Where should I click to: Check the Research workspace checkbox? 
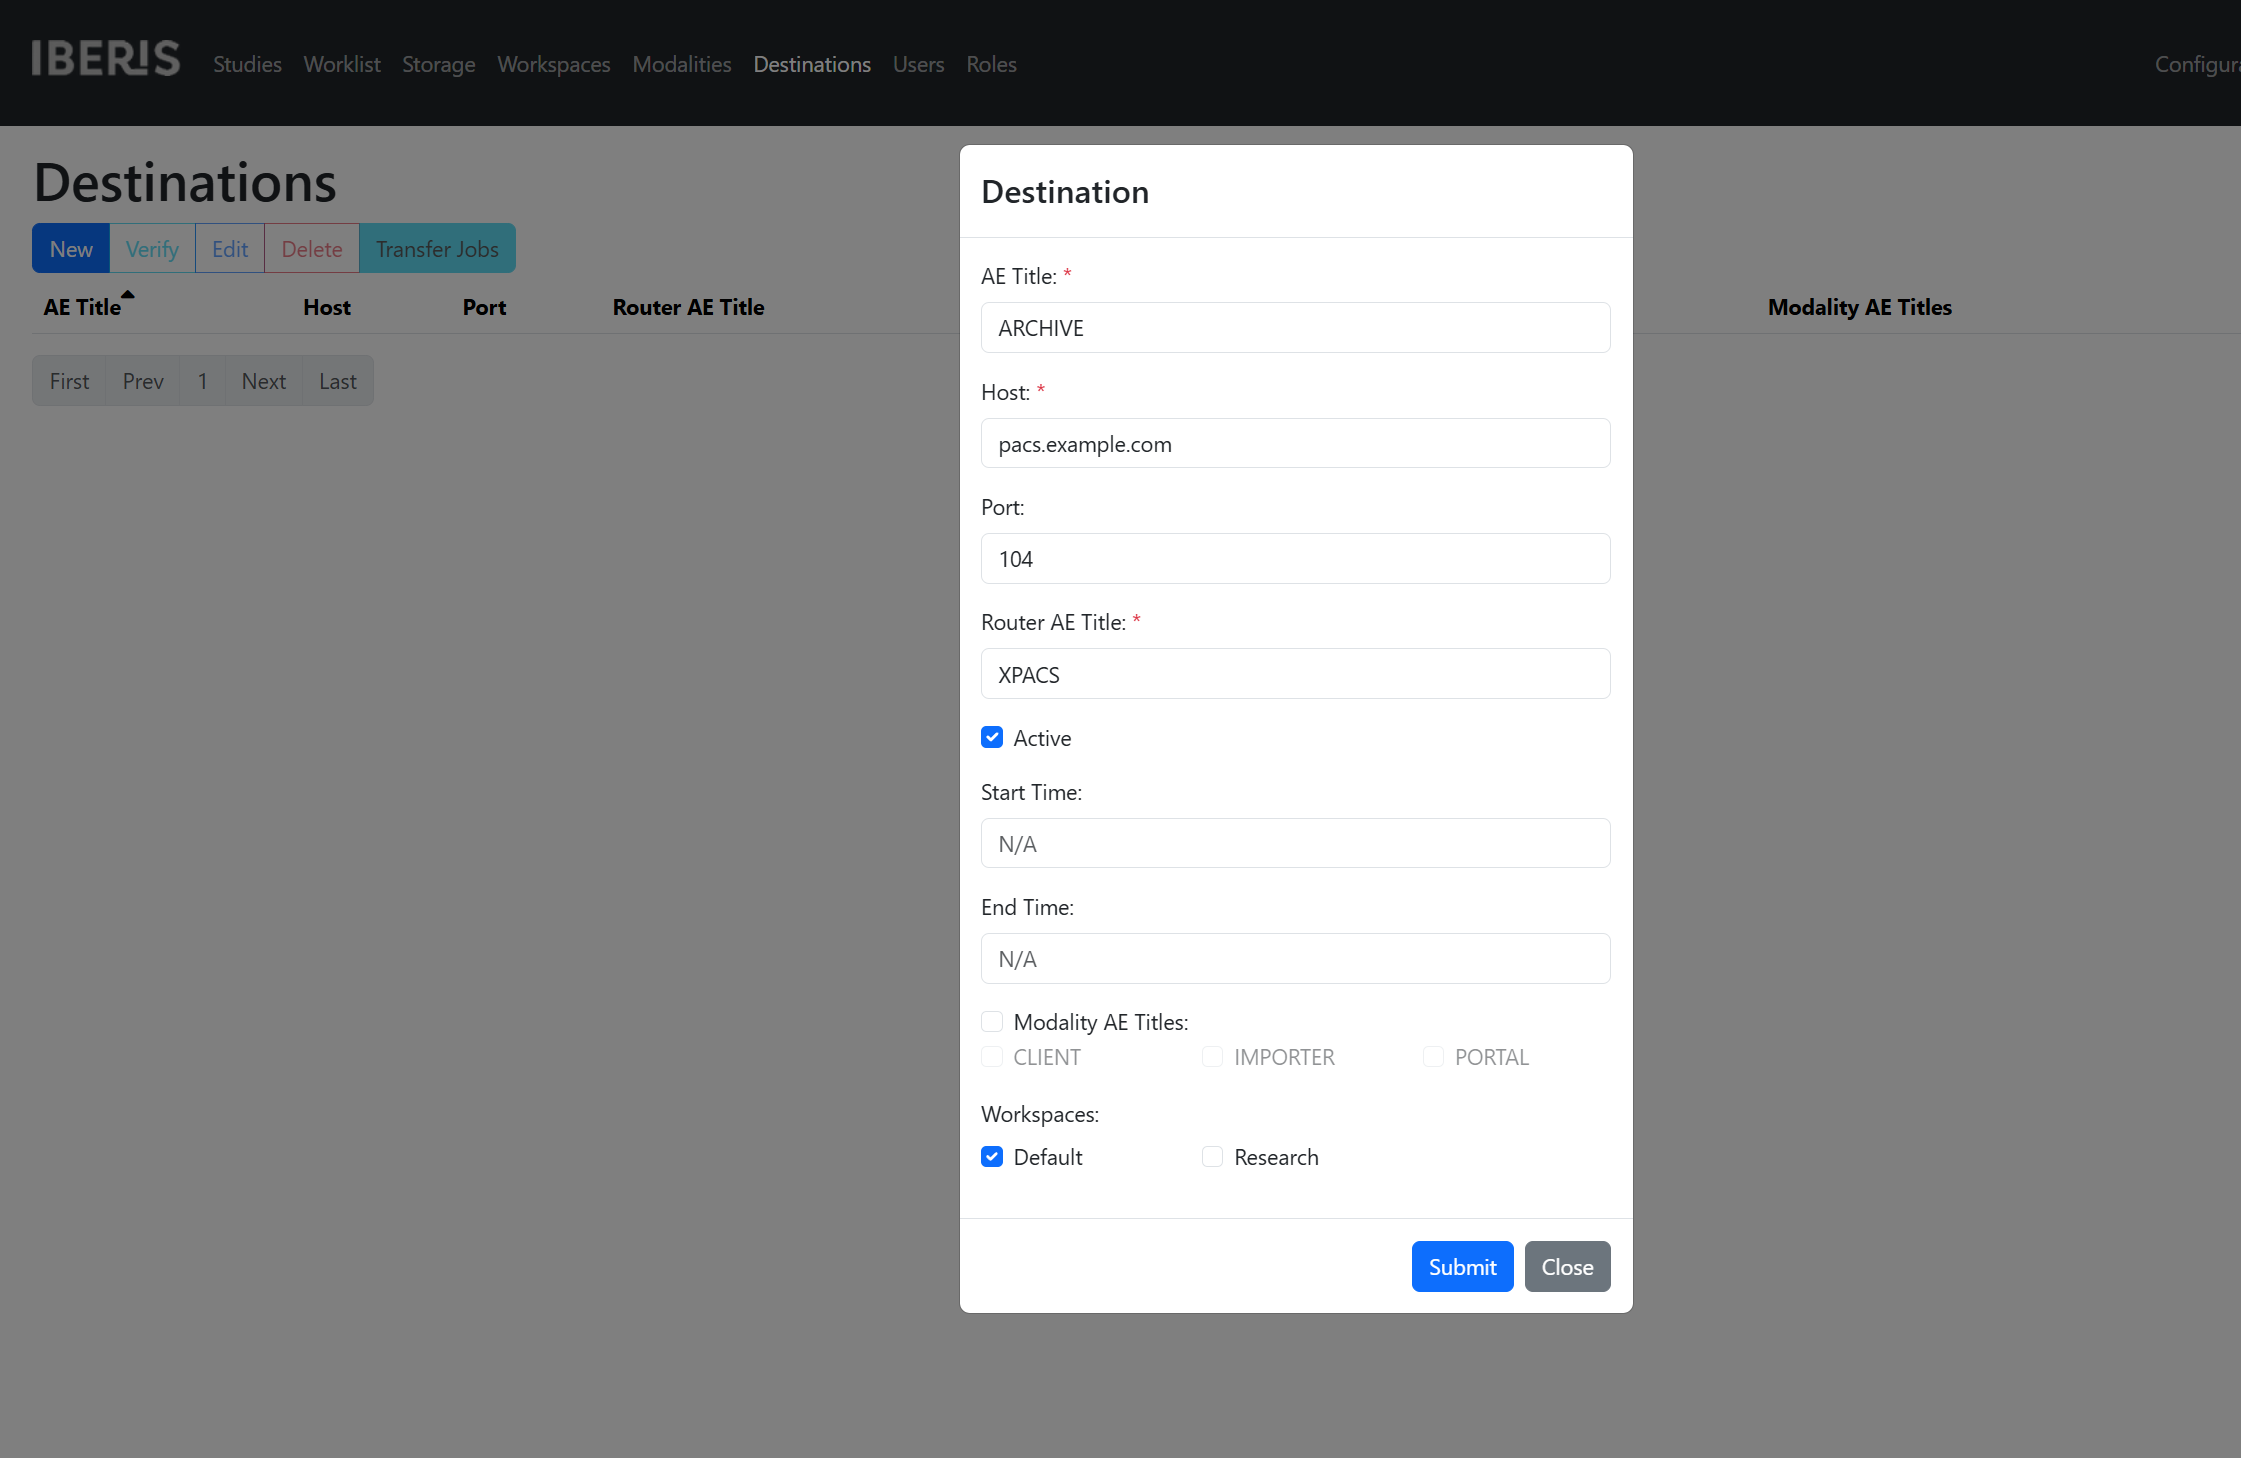pos(1212,1156)
